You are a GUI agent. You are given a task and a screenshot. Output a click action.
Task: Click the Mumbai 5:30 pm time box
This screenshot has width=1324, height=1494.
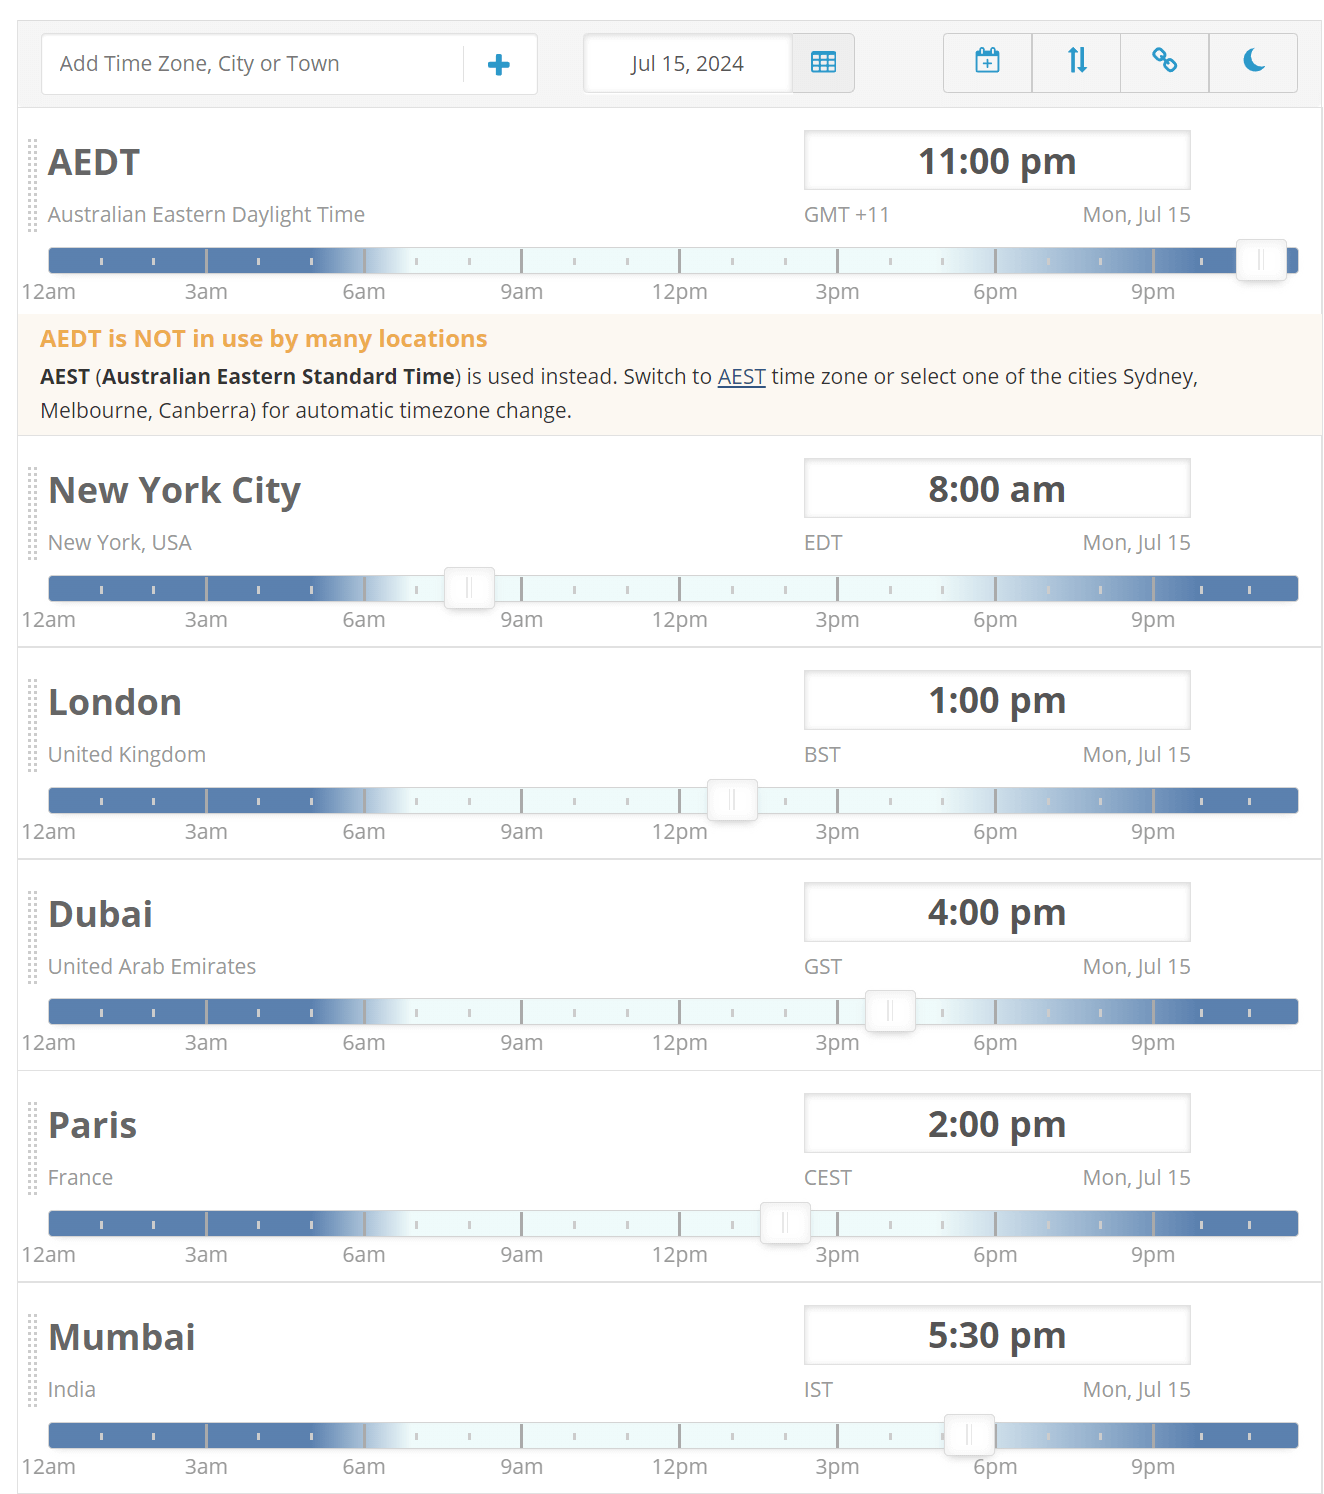click(997, 1335)
